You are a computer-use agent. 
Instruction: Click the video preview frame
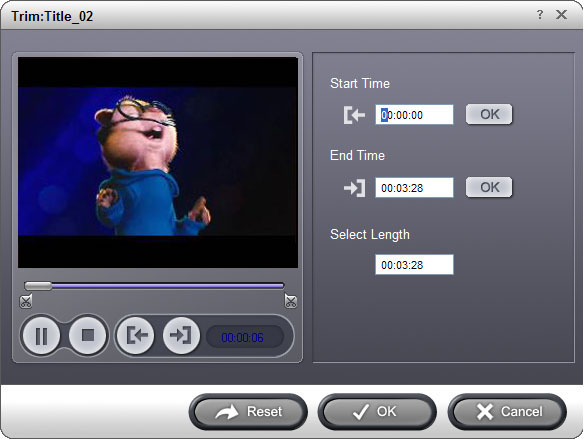pos(158,162)
